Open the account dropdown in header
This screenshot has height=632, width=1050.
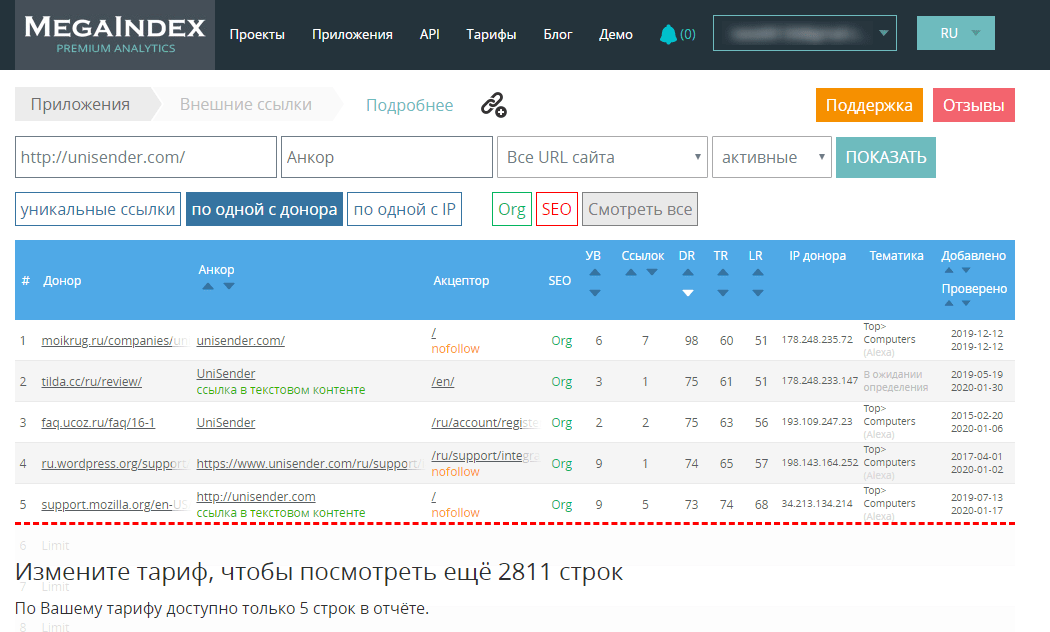click(x=805, y=33)
